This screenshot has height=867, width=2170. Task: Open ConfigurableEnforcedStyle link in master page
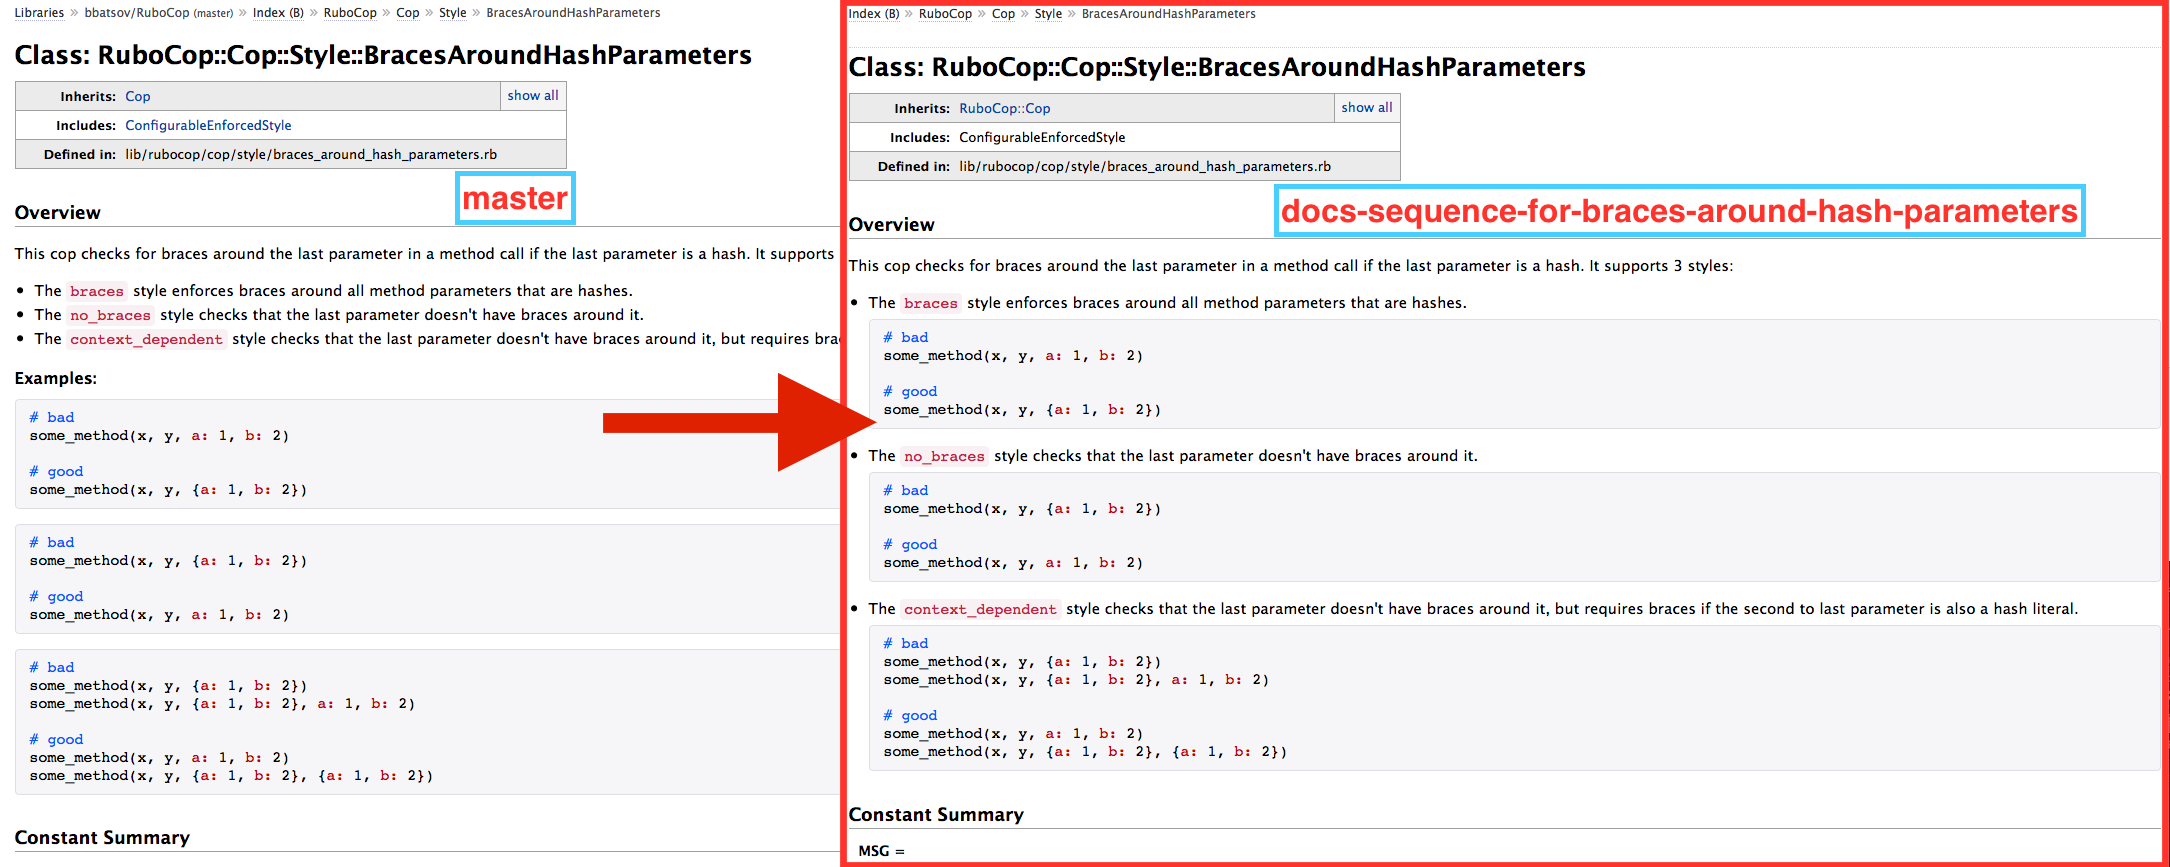(208, 126)
